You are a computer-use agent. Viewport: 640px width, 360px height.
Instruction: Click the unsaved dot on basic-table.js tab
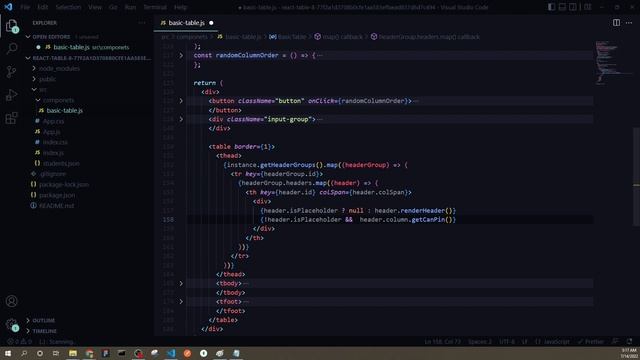pyautogui.click(x=211, y=23)
